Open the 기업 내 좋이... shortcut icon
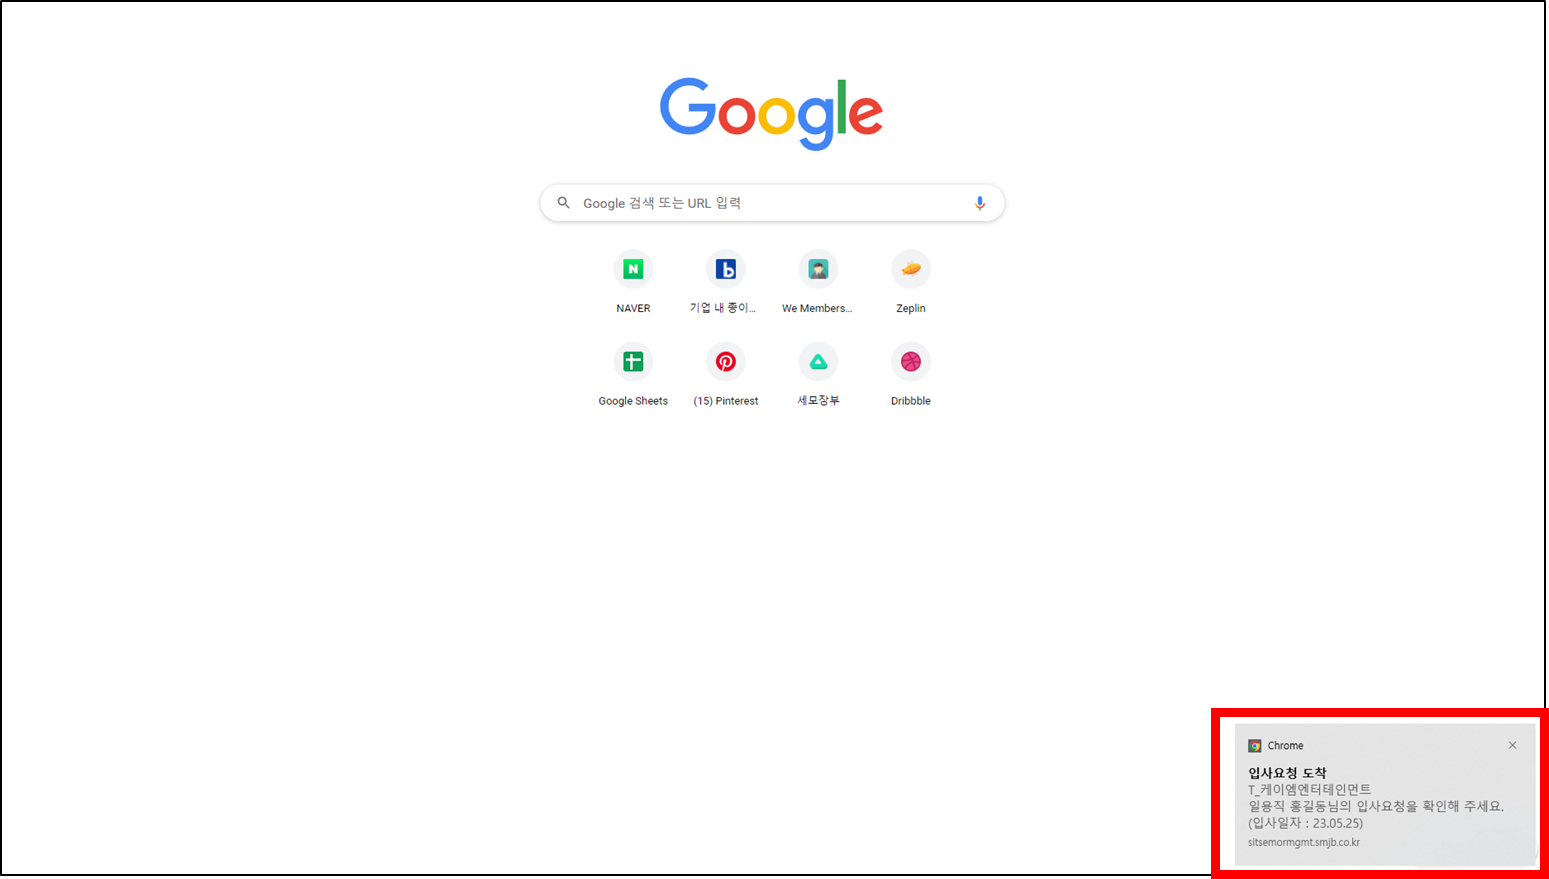The width and height of the screenshot is (1549, 879). pyautogui.click(x=726, y=269)
